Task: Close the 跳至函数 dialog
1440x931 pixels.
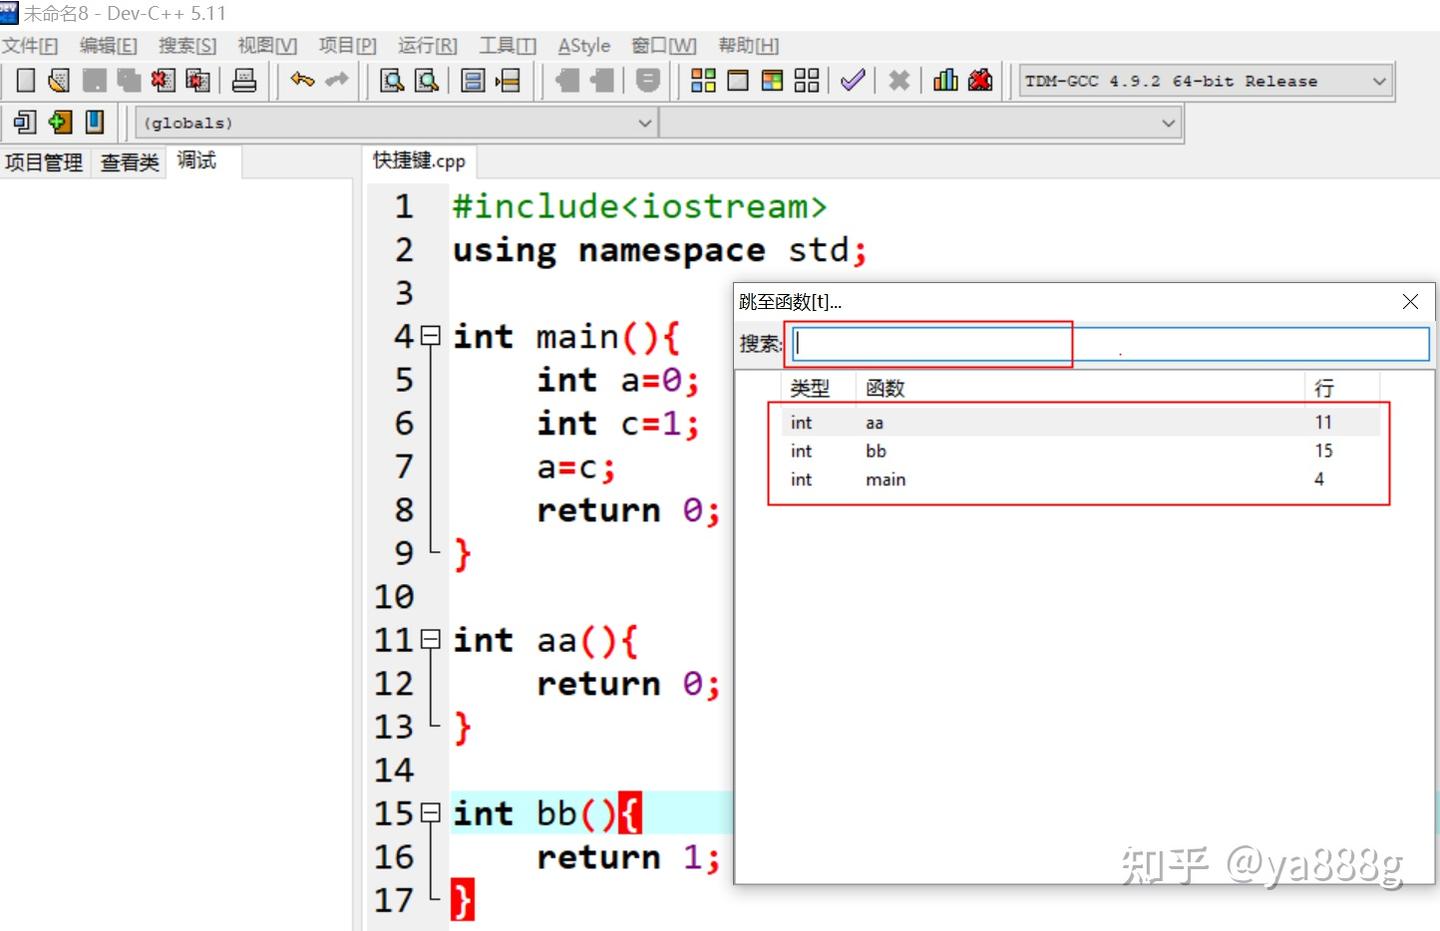Action: point(1410,301)
